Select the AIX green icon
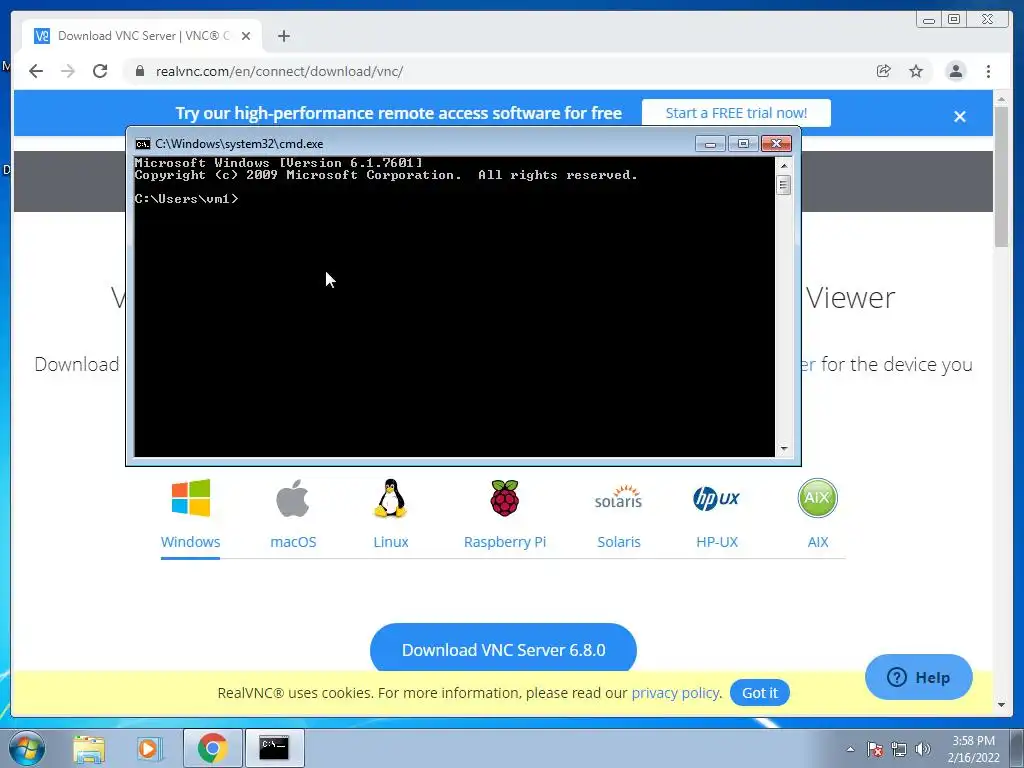1024x768 pixels. point(817,498)
